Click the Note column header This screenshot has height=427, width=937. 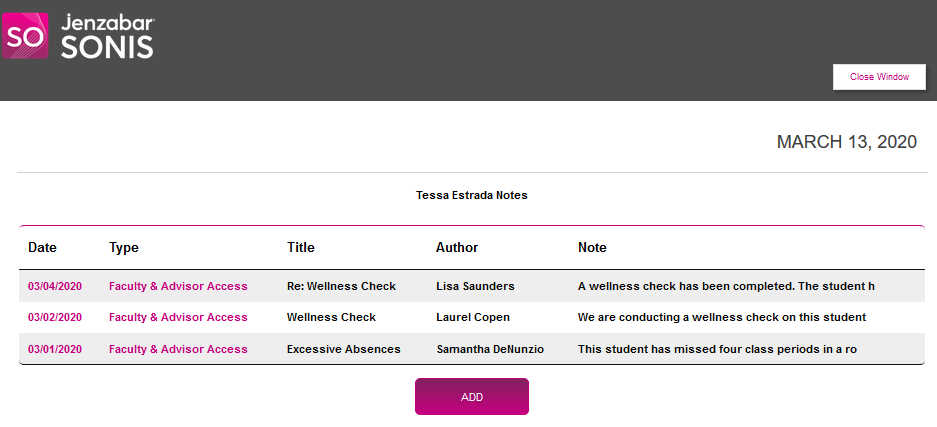[x=592, y=248]
